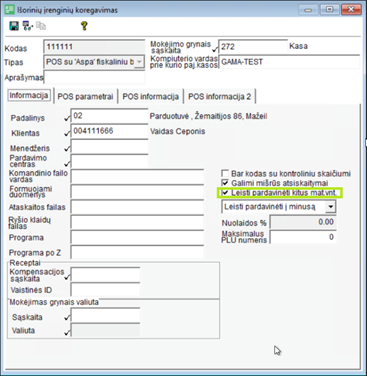Click the Ataskaitos failas input field
Screen dimensions: 367x376
[137, 207]
